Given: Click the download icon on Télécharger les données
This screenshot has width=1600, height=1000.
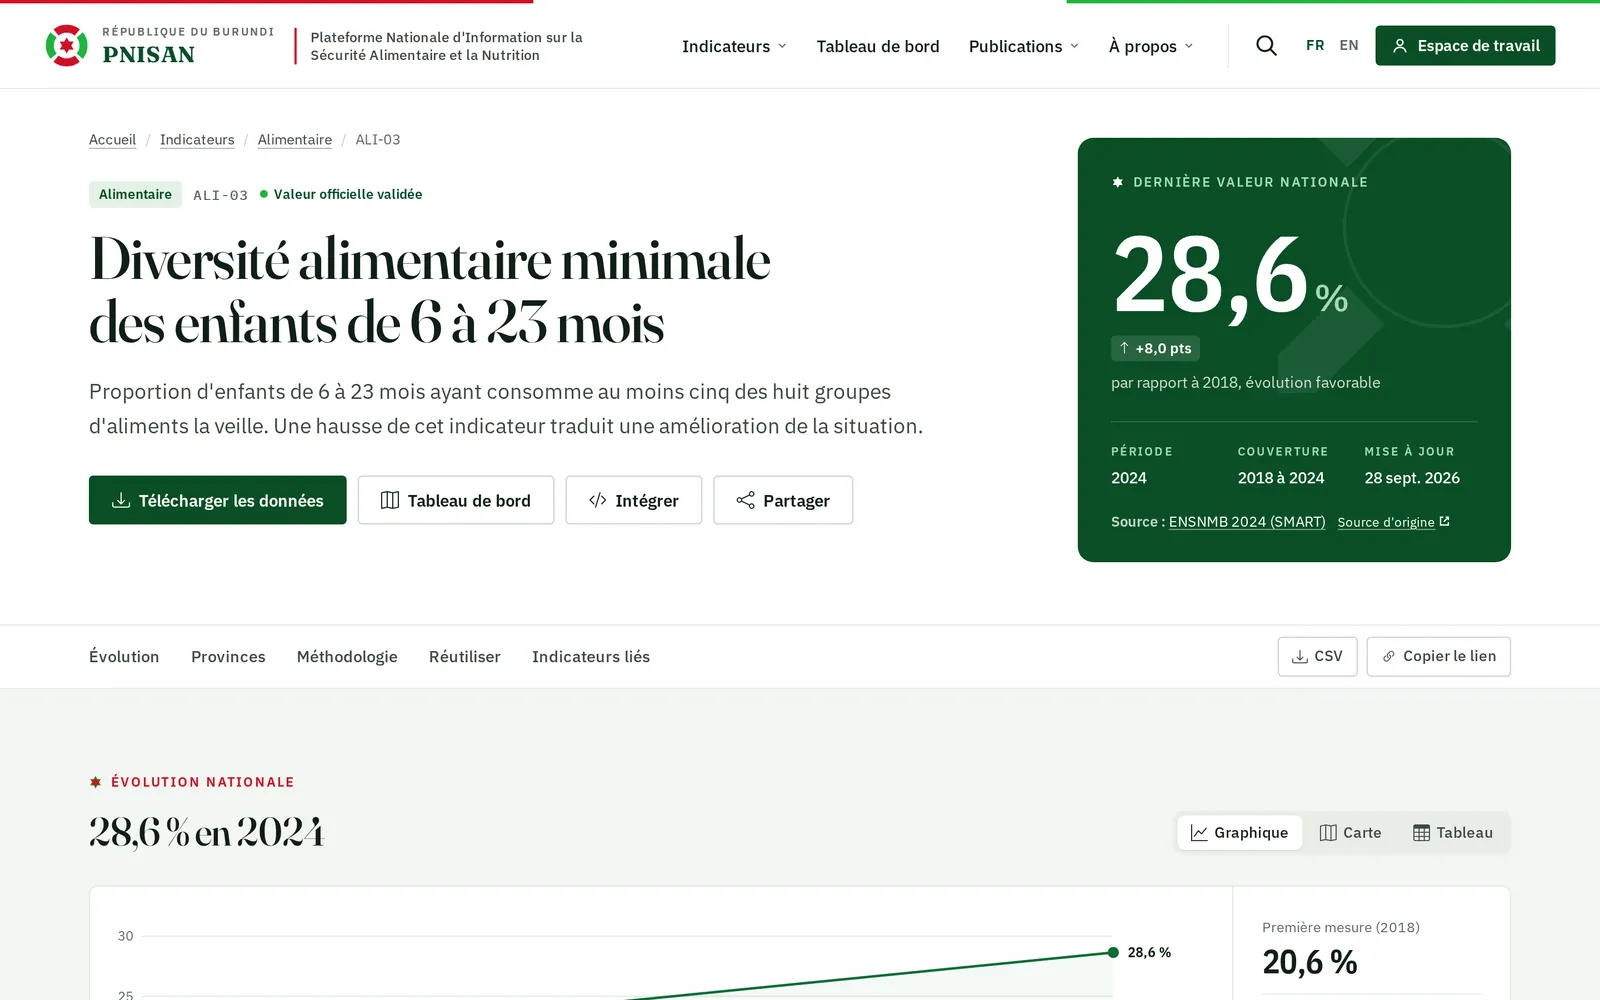Looking at the screenshot, I should pyautogui.click(x=121, y=500).
